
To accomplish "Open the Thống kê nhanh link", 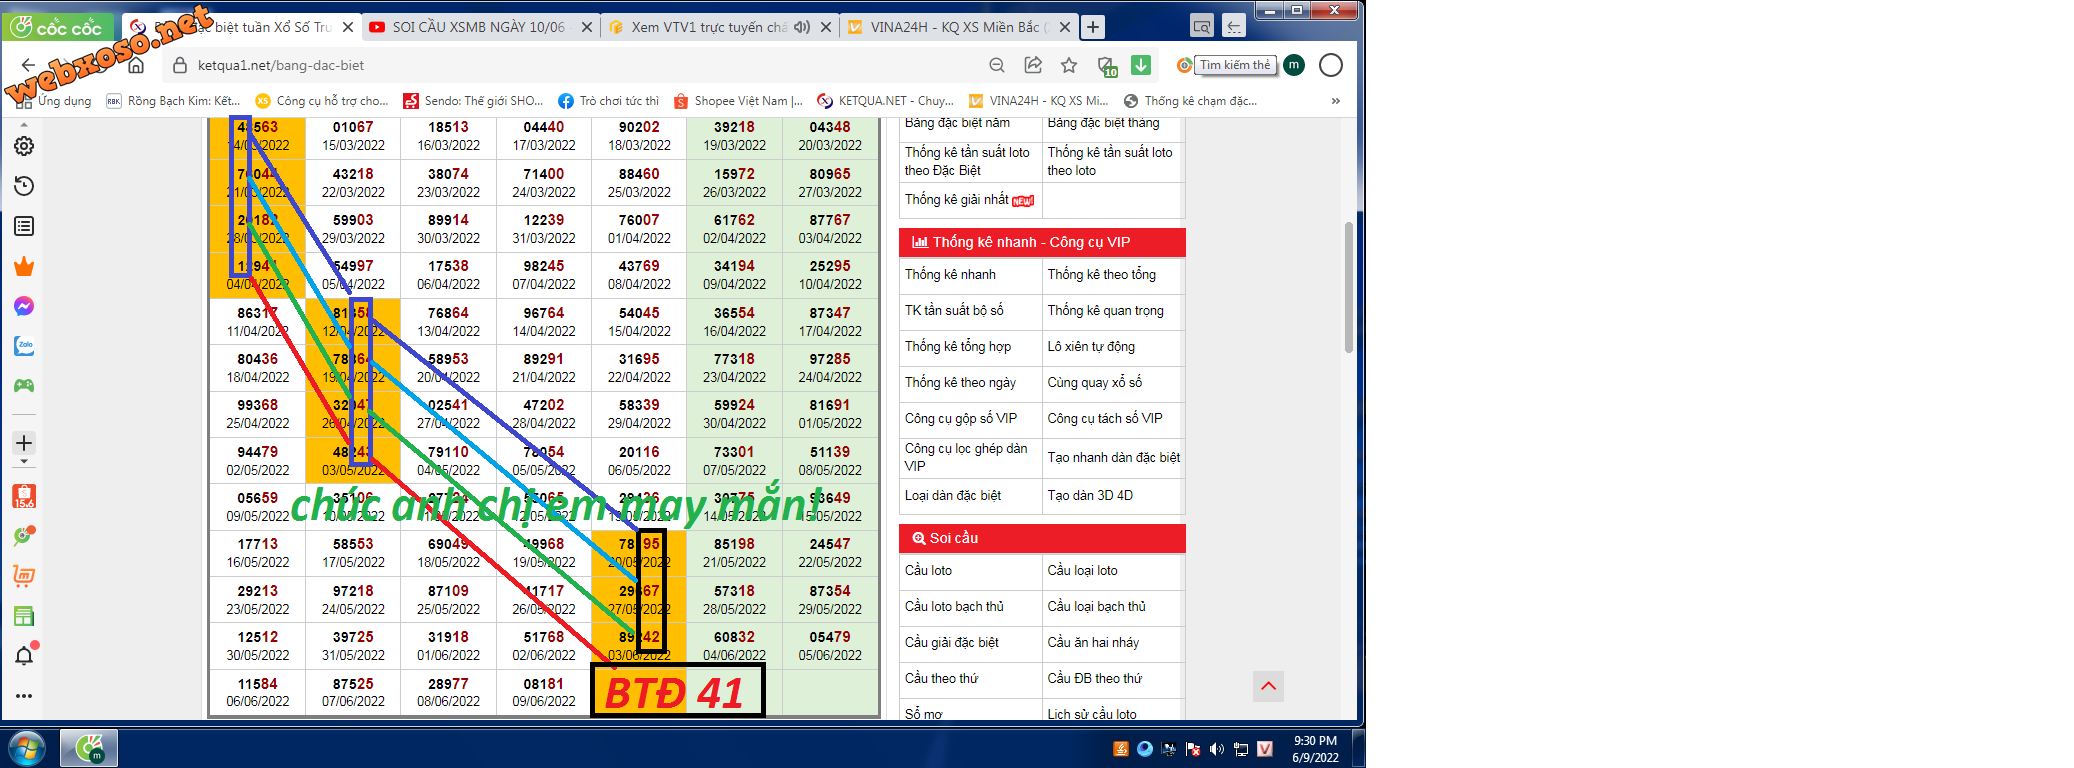I will coord(950,274).
